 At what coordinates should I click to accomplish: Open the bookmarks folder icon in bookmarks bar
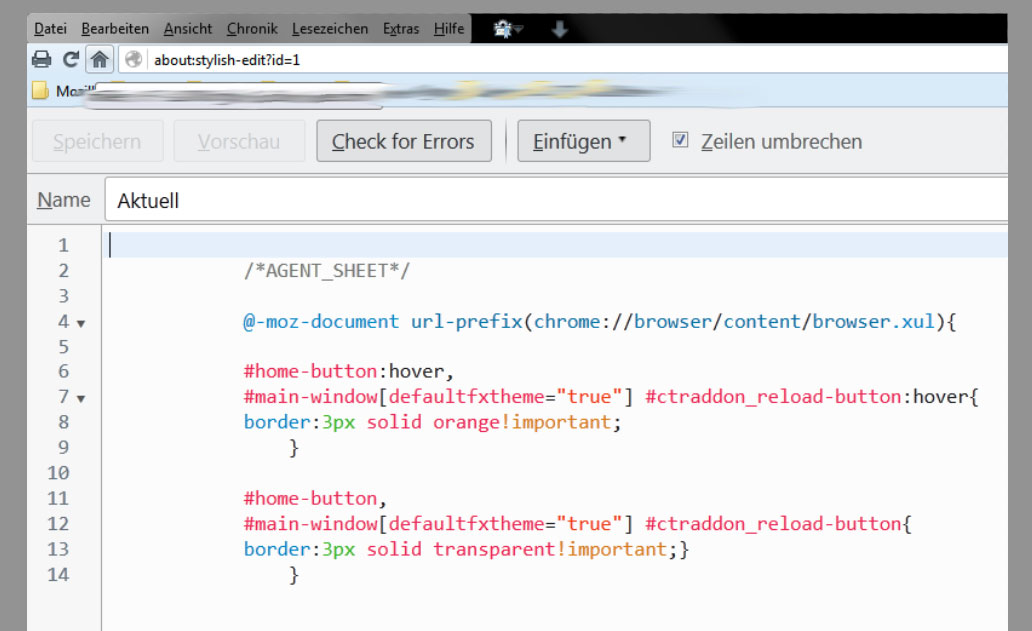[41, 91]
